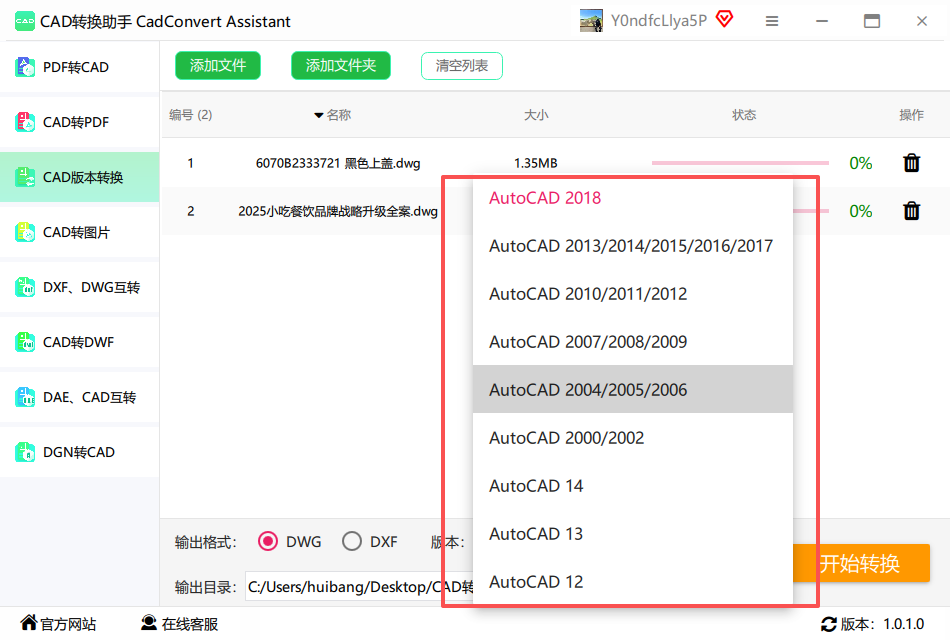This screenshot has width=950, height=640.
Task: Choose AutoCAD 2010/2011/2012 option
Action: [633, 294]
